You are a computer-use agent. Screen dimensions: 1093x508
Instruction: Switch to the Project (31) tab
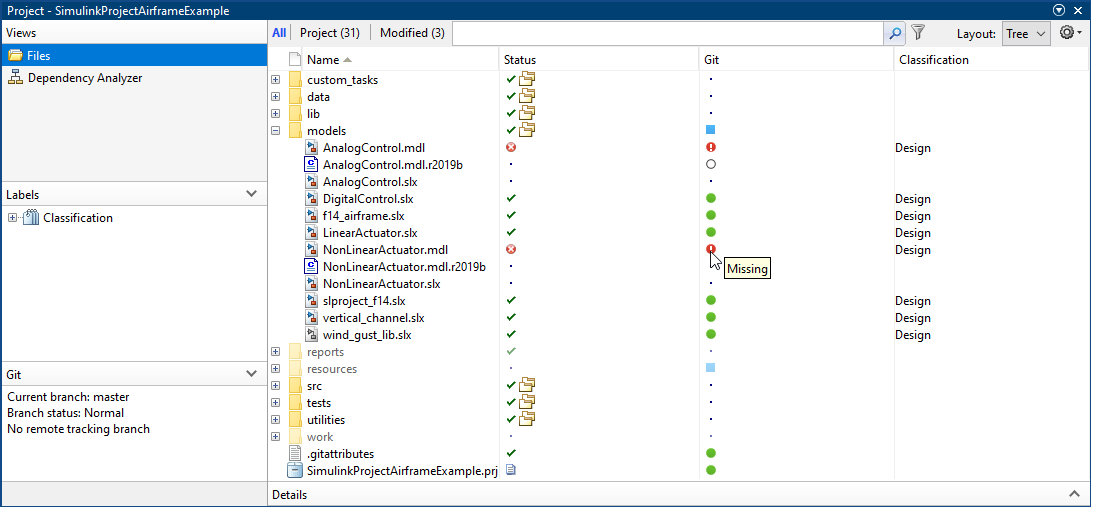click(x=330, y=33)
